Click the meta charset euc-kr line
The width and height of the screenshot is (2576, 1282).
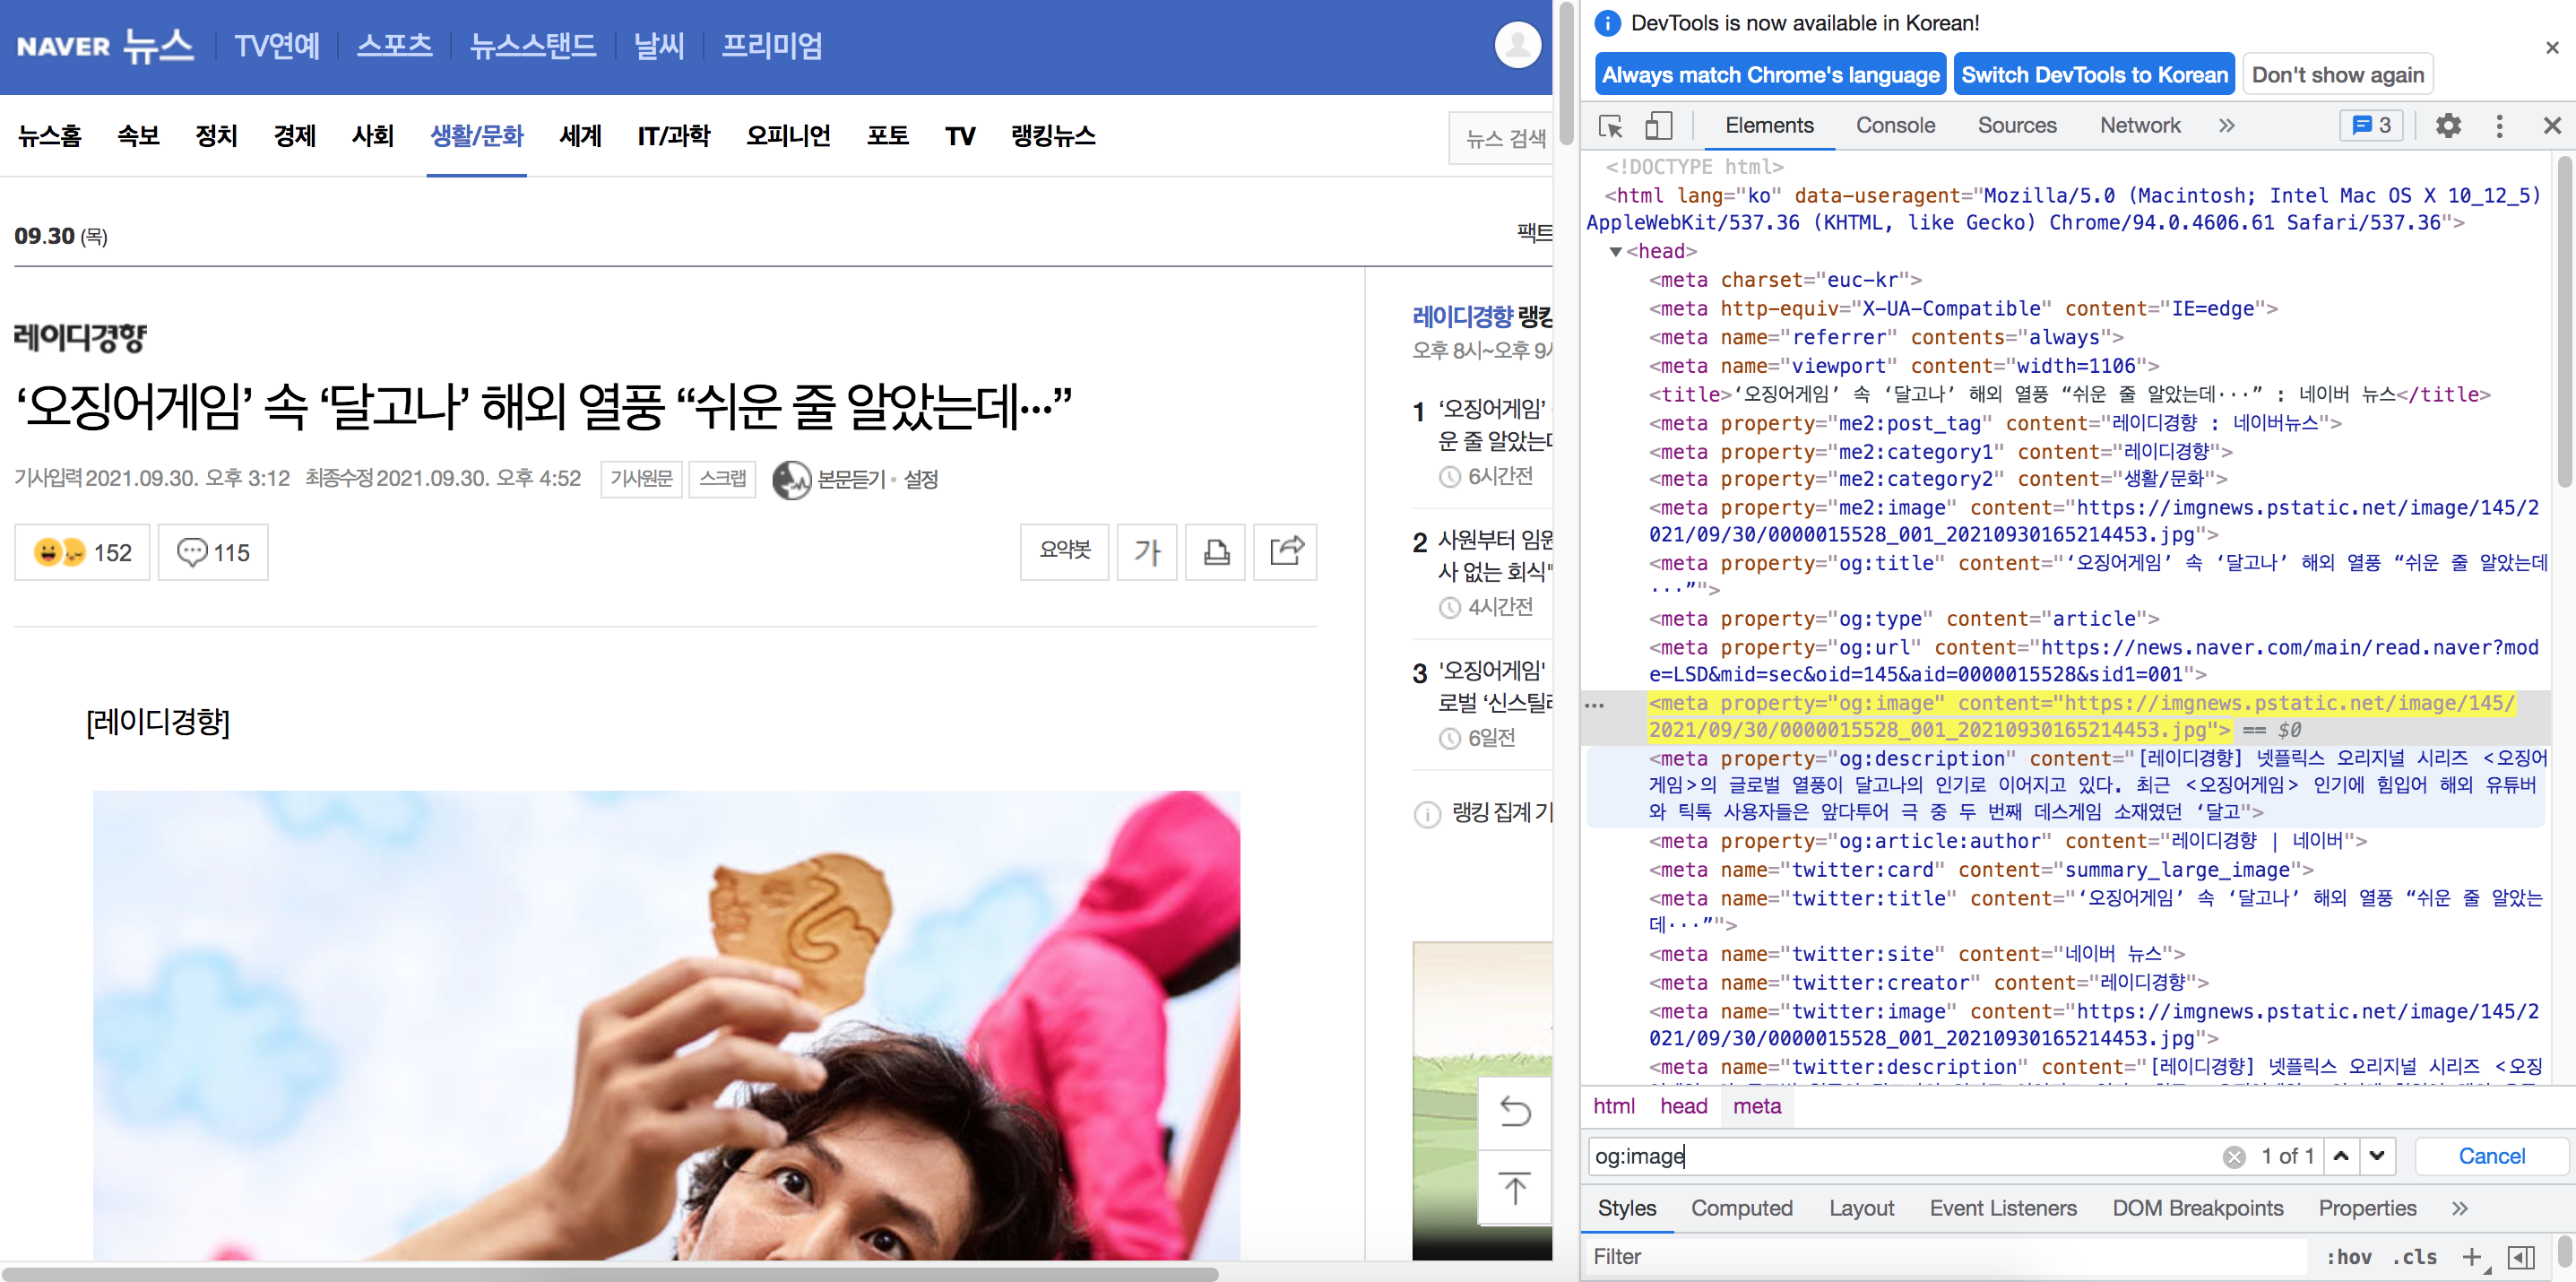click(x=1785, y=281)
